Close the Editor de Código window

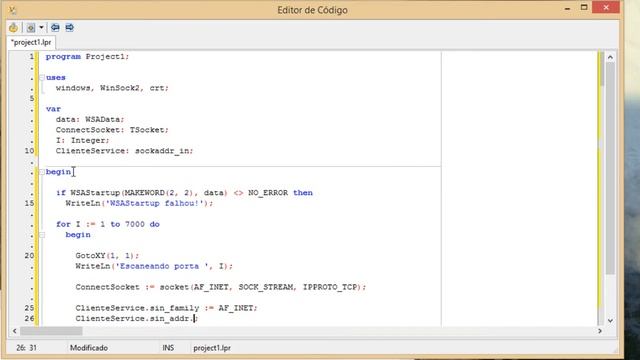(606, 7)
